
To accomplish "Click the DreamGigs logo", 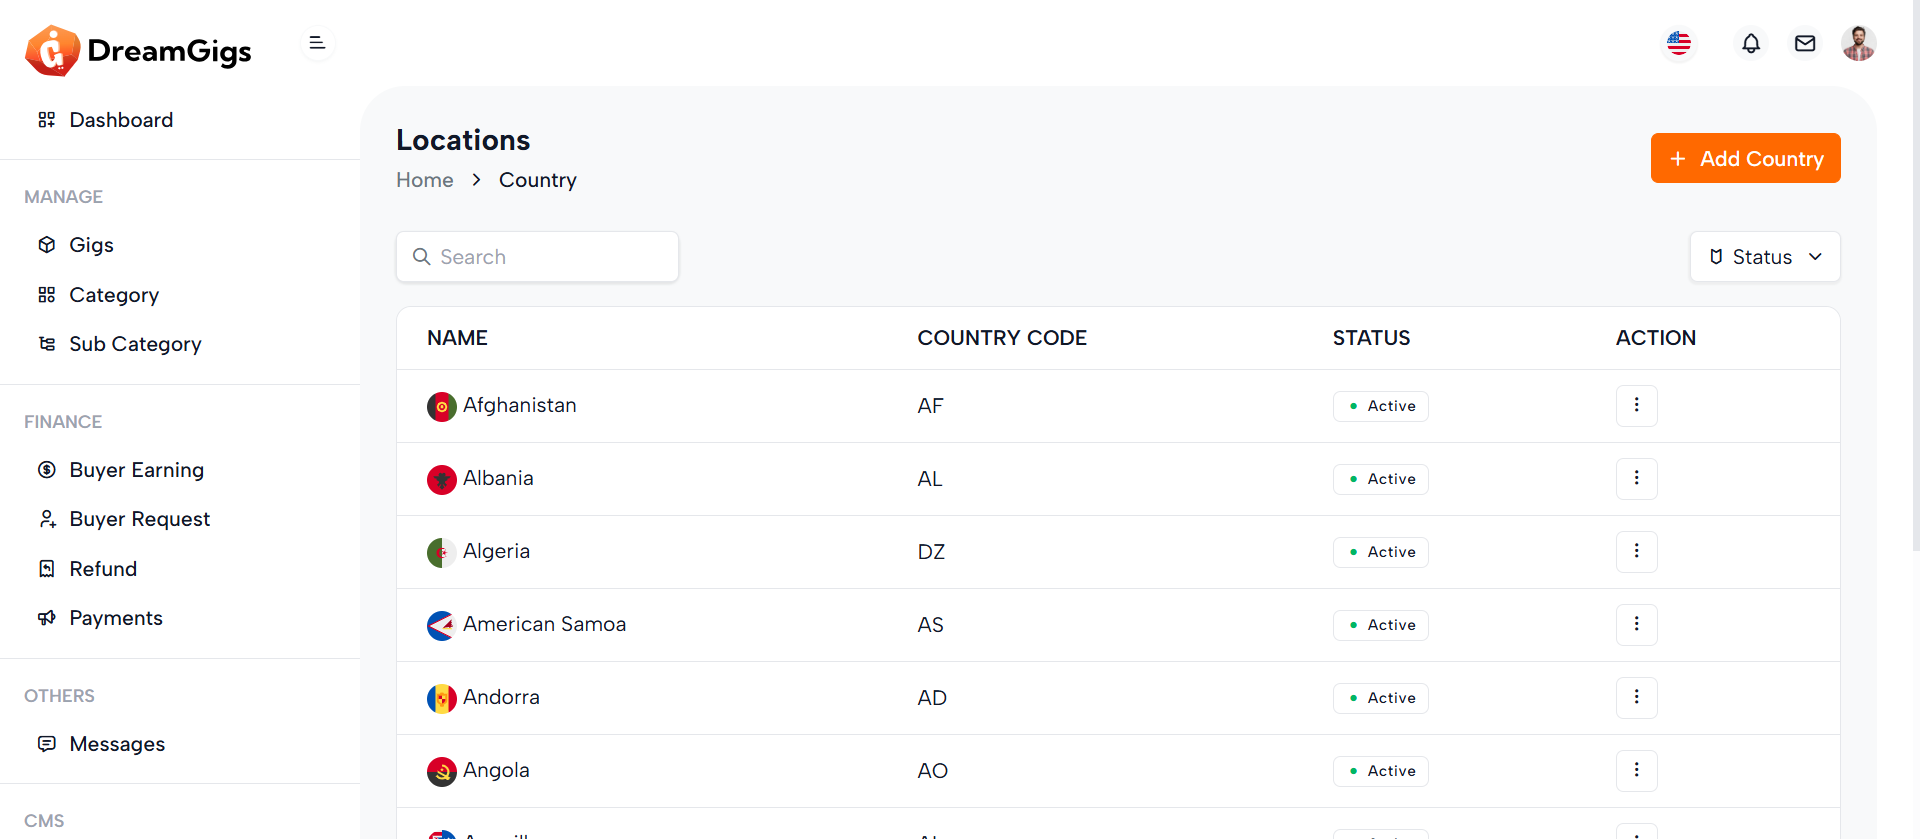I will (138, 51).
